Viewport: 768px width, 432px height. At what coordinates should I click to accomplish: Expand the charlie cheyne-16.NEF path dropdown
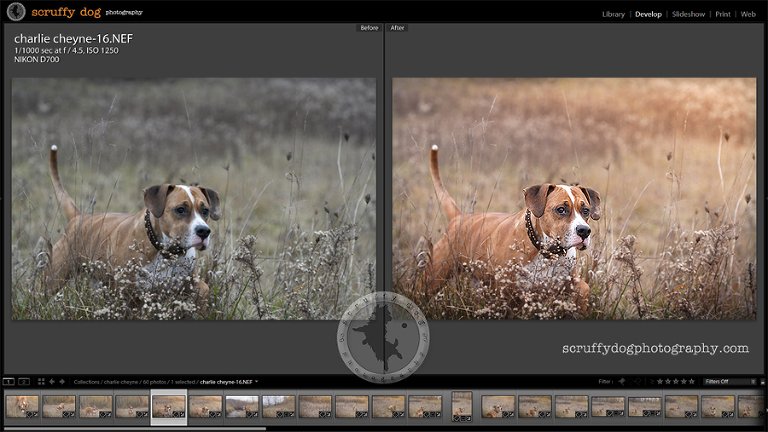click(x=257, y=382)
